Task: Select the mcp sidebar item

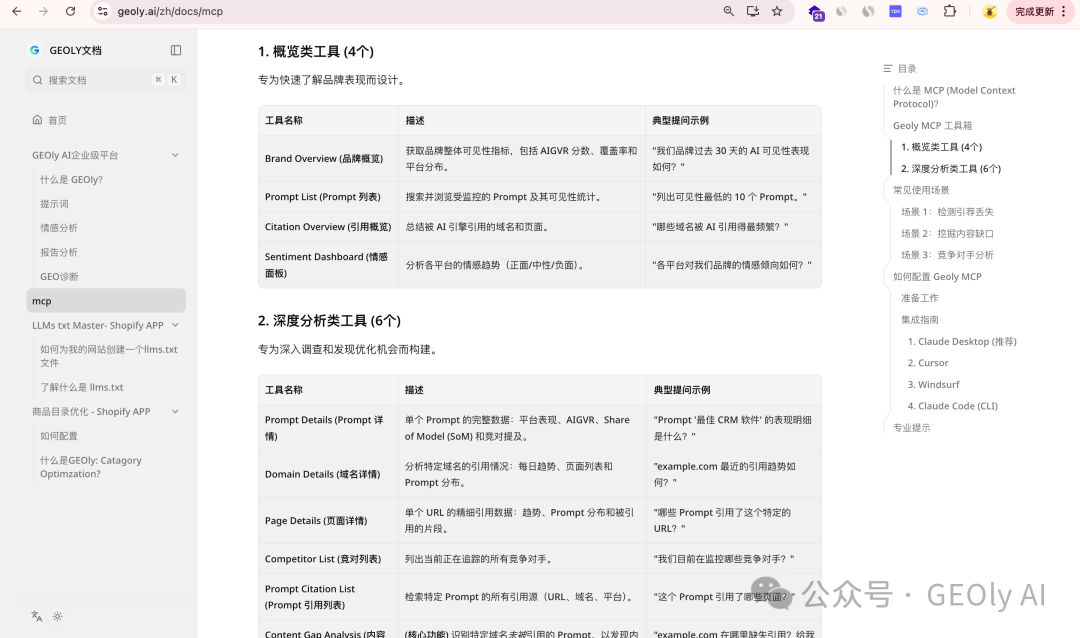Action: point(106,301)
